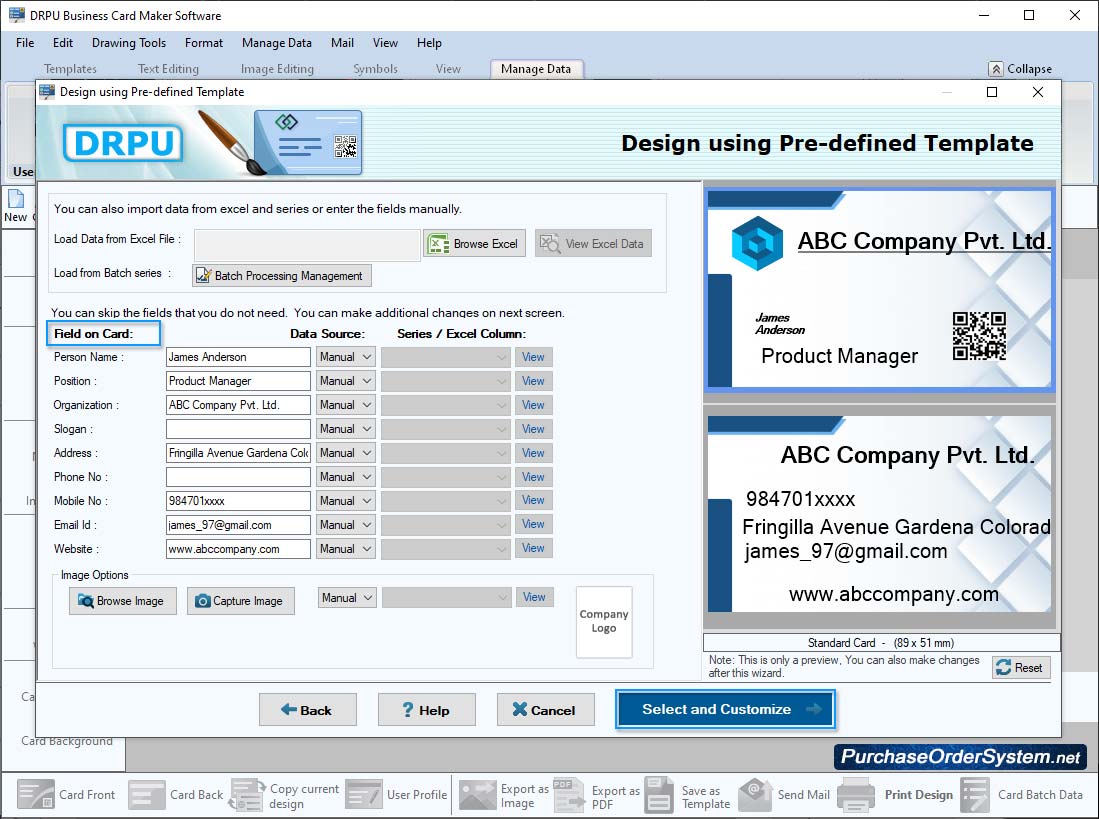Click the Card Front icon
1099x819 pixels.
click(36, 794)
